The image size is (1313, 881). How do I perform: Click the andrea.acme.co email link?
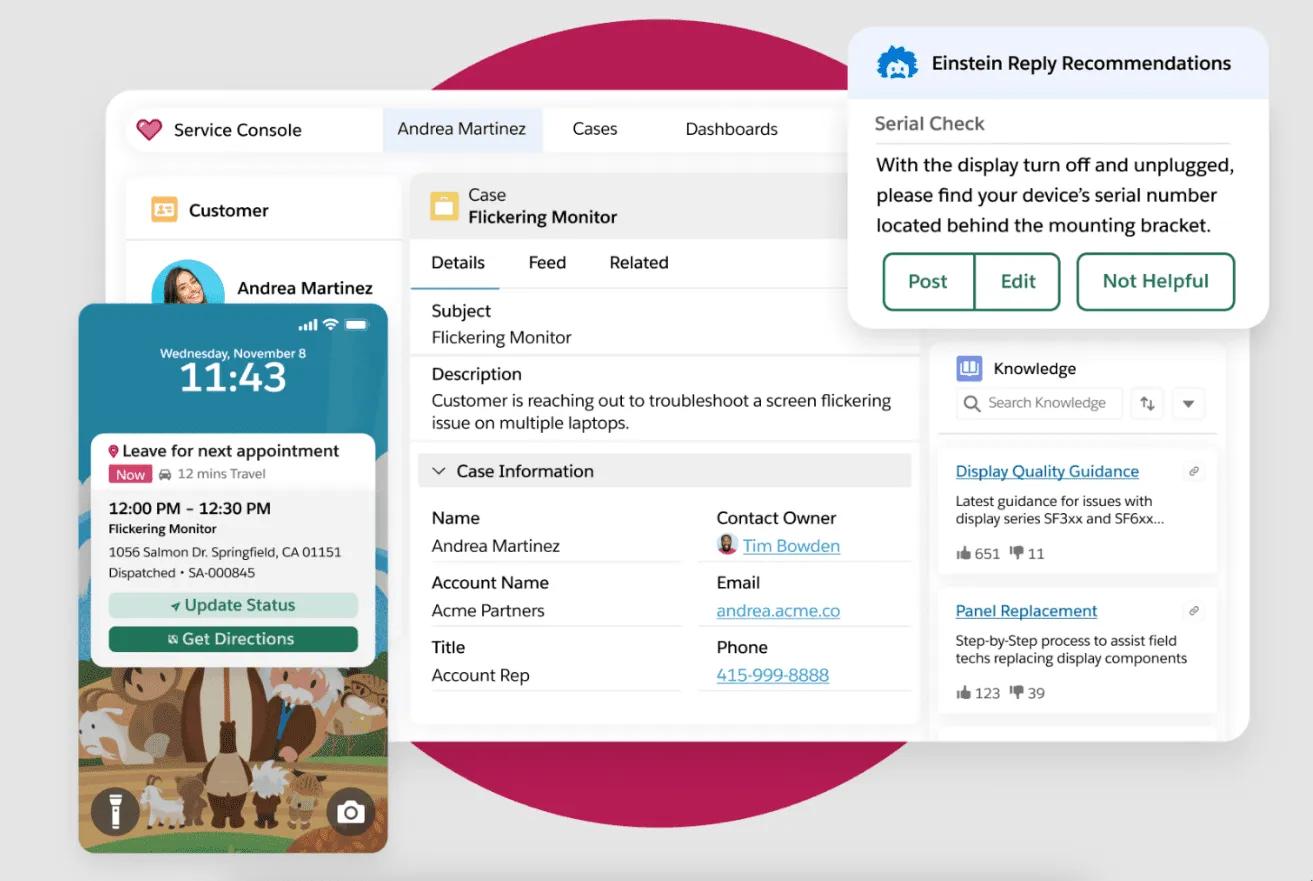[778, 611]
